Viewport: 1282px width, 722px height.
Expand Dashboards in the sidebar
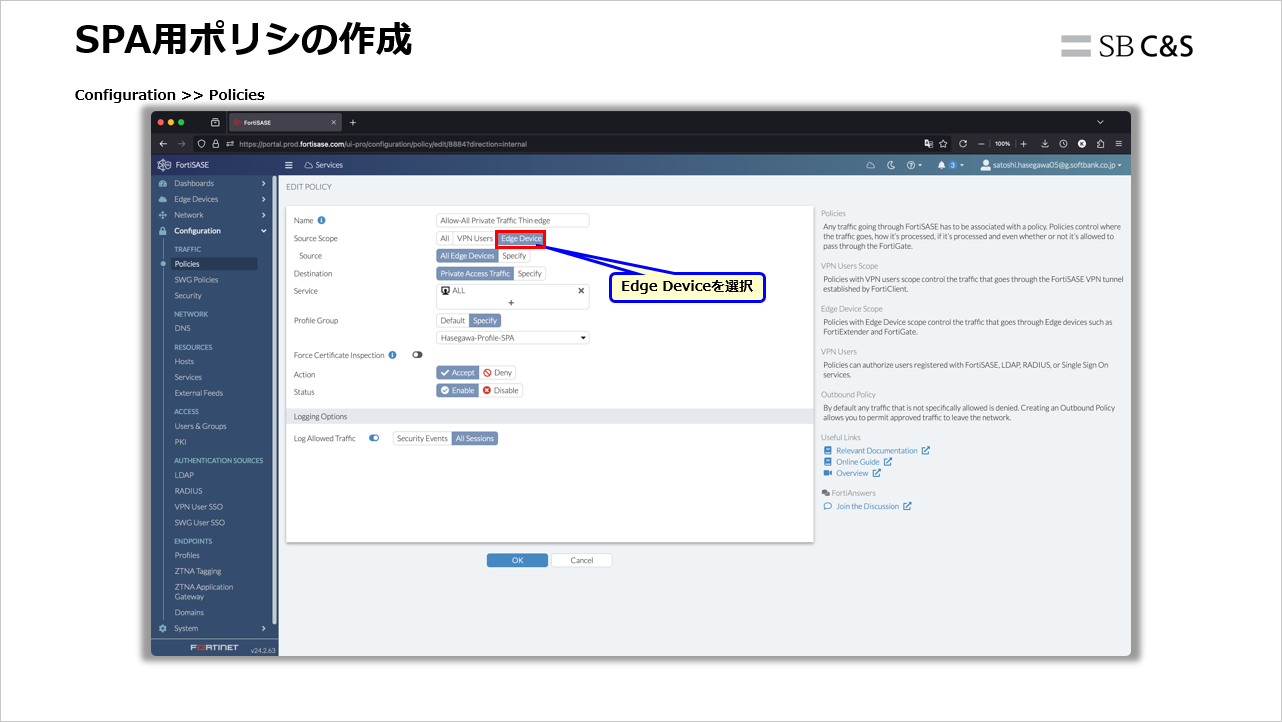pyautogui.click(x=213, y=183)
